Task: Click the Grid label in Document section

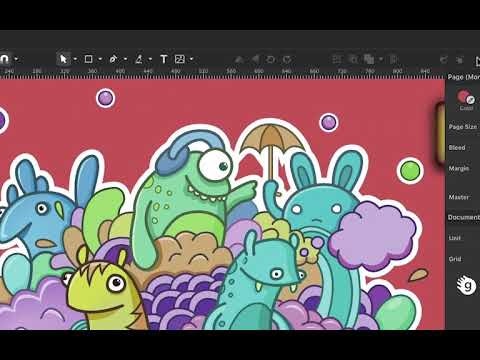Action: coord(455,259)
